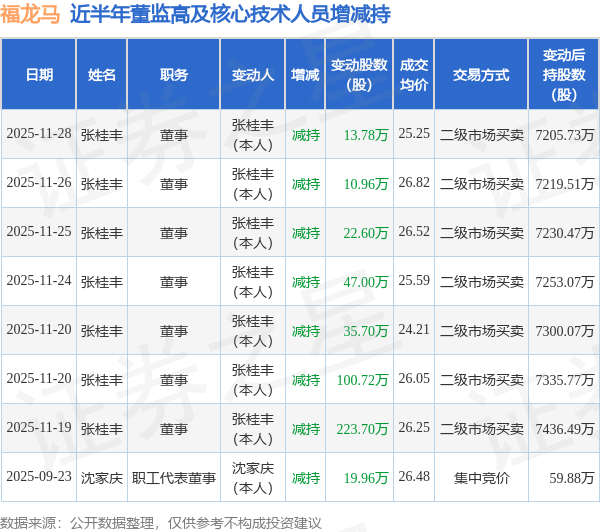Select the average price 26.48
The height and width of the screenshot is (532, 600).
414,477
